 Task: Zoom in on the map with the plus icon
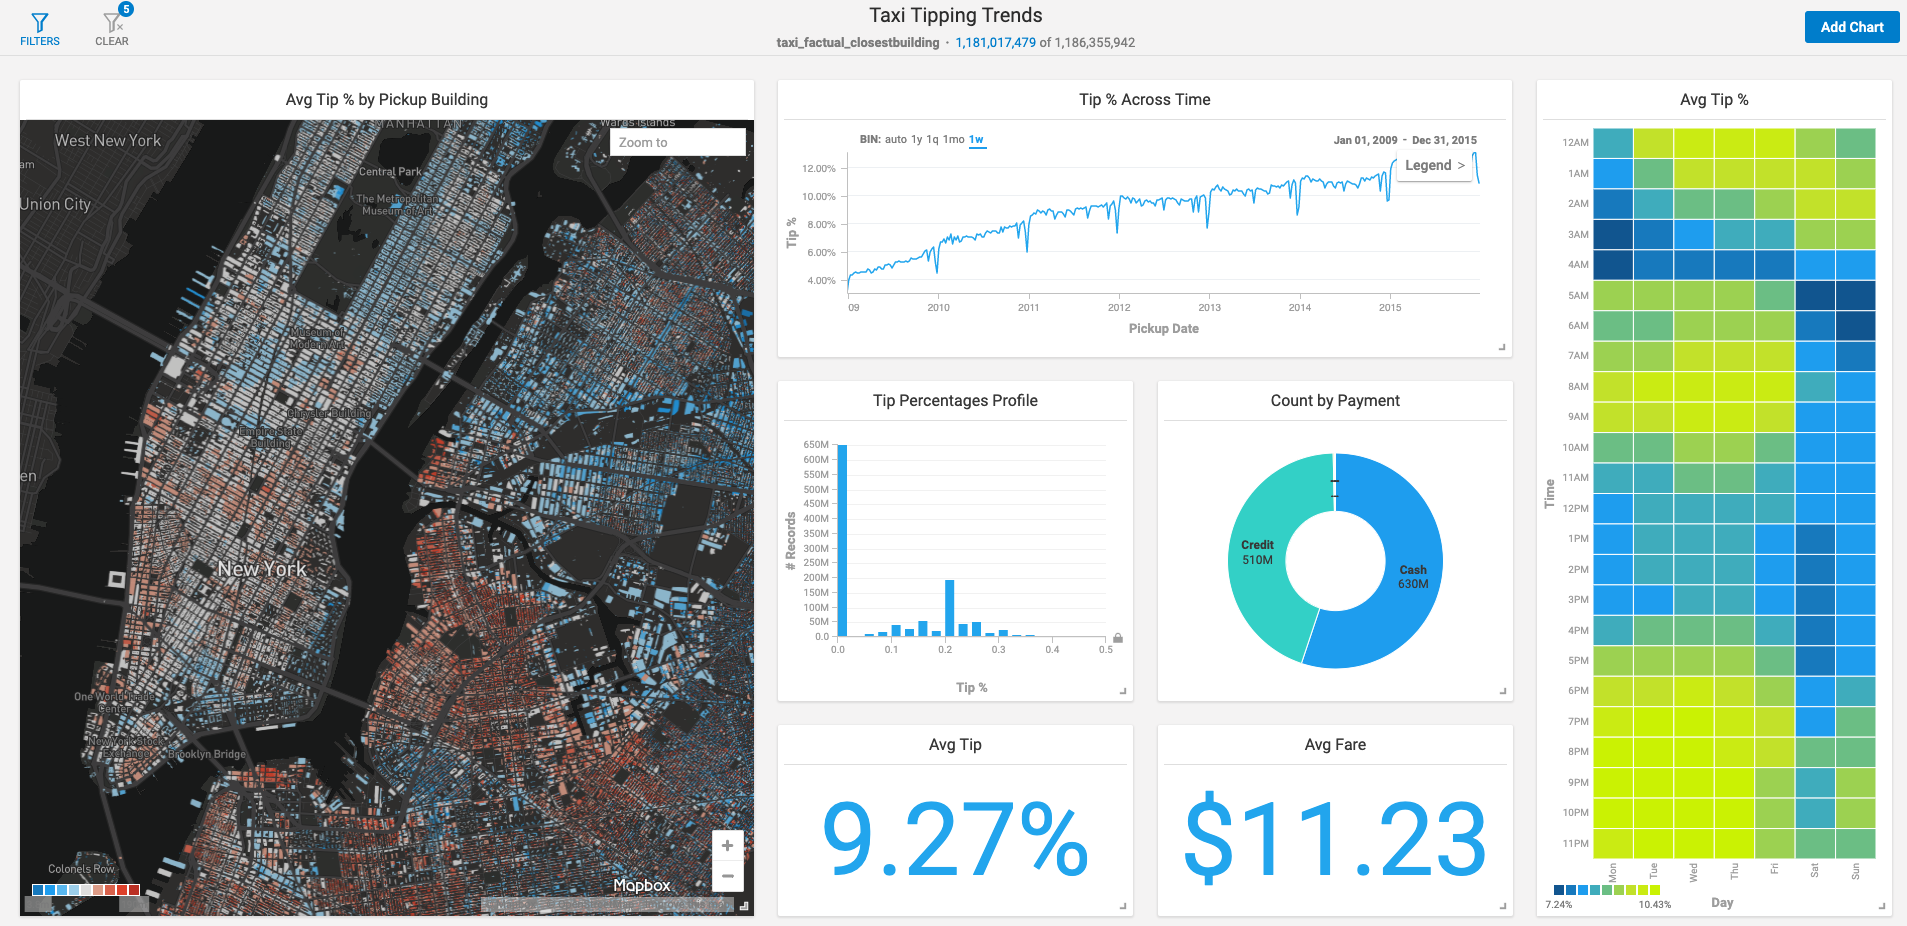[x=727, y=845]
